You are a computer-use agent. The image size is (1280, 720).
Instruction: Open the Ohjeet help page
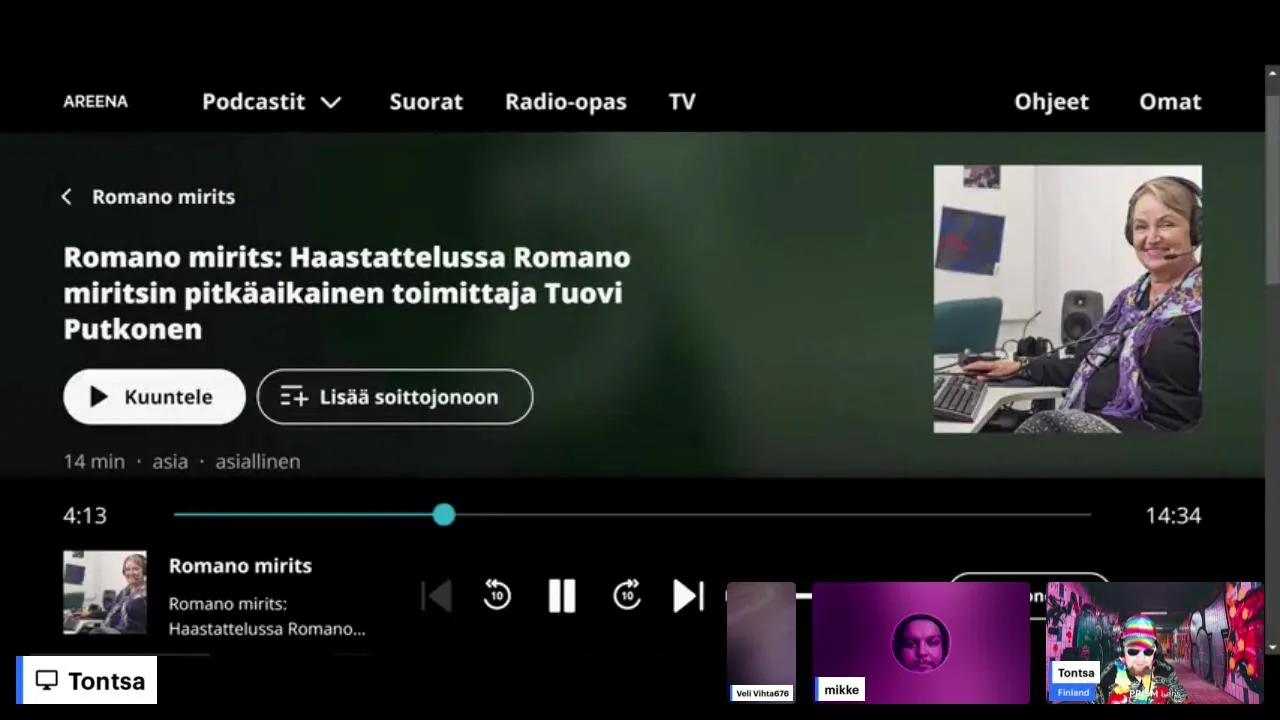tap(1051, 101)
